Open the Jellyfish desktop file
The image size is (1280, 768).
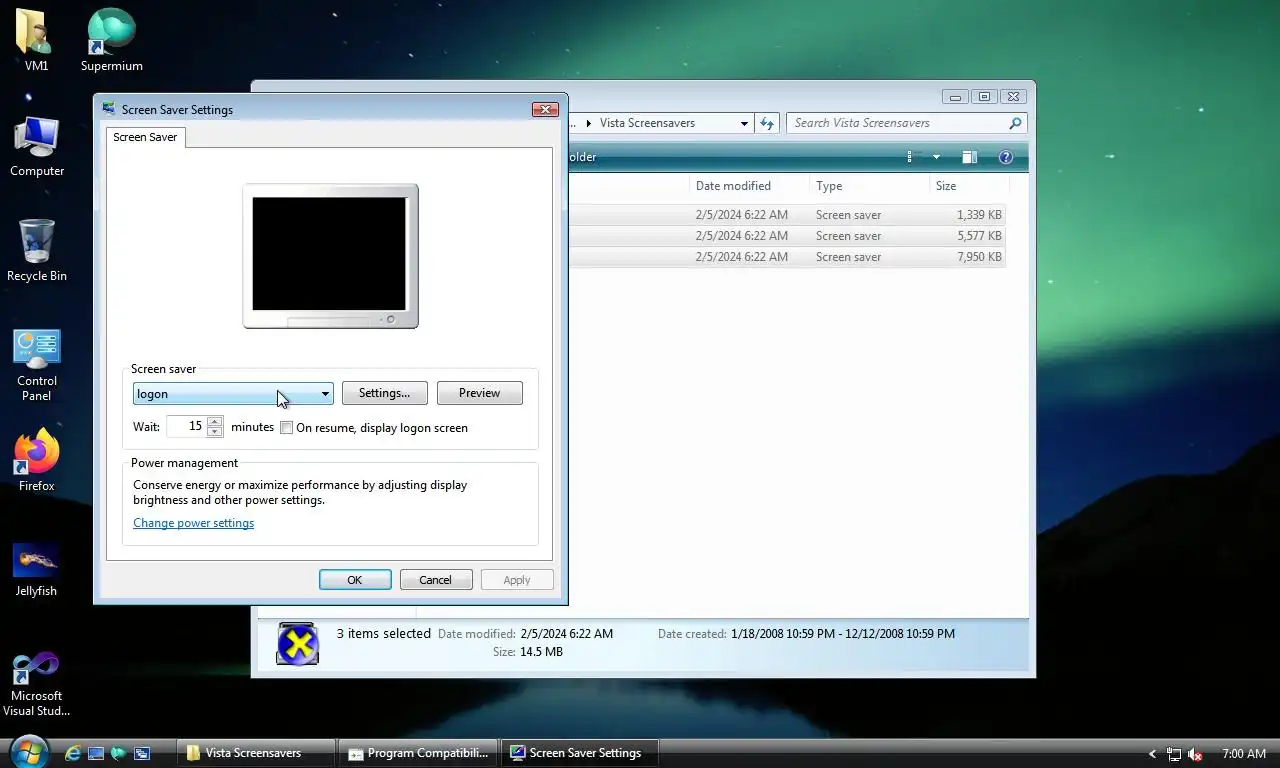tap(36, 570)
